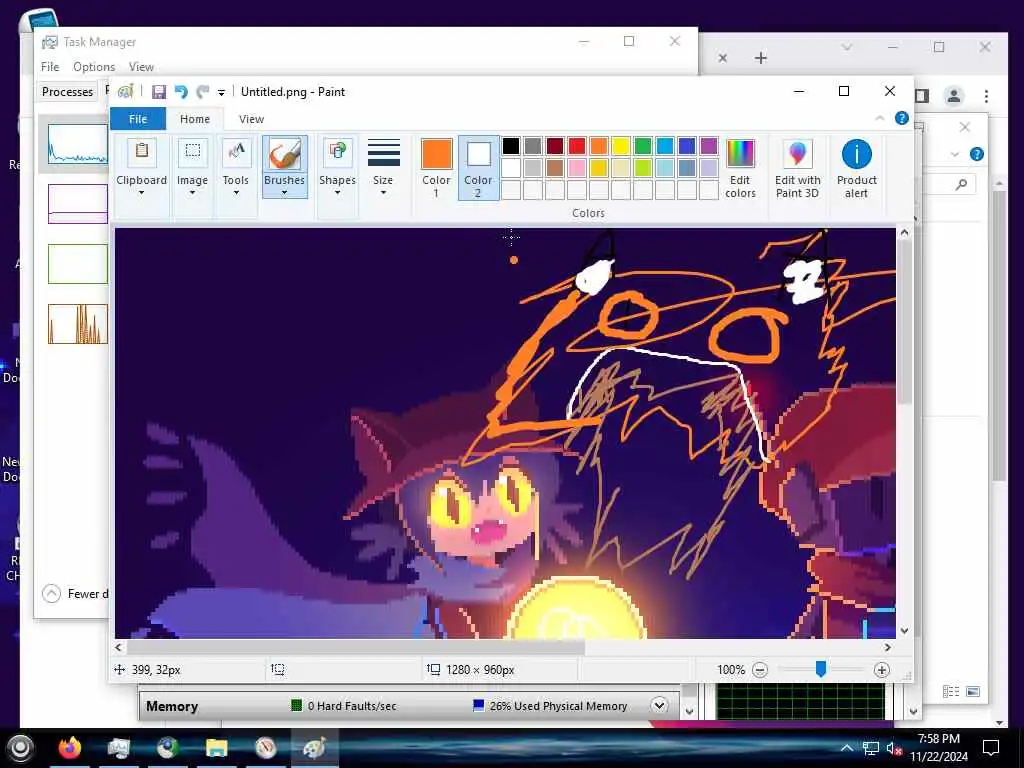Select Processes tab in Task Manager
The width and height of the screenshot is (1024, 768).
click(x=67, y=91)
